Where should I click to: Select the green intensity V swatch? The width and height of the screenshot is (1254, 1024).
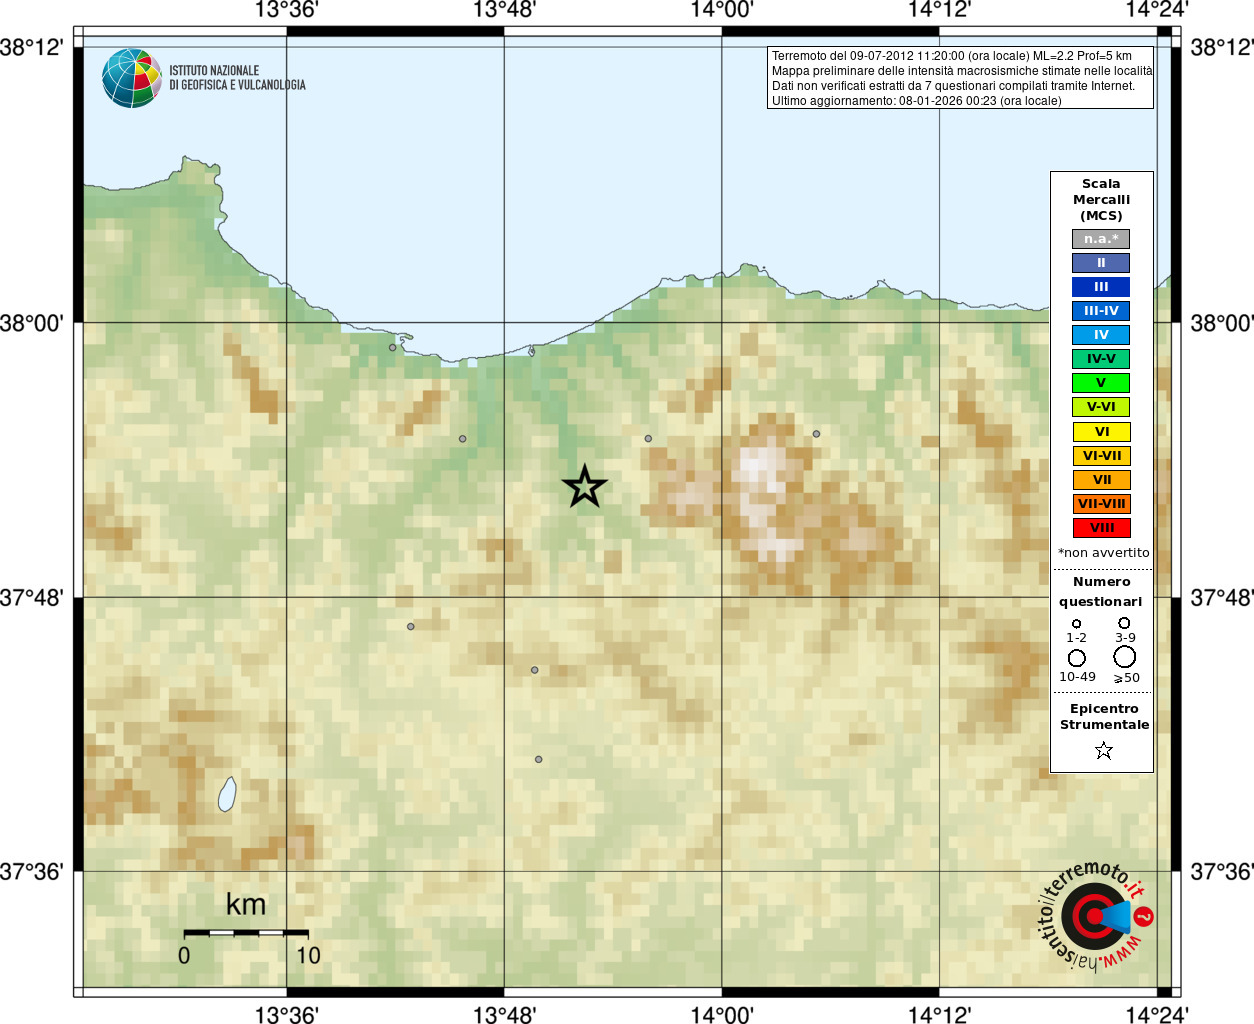pyautogui.click(x=1101, y=383)
